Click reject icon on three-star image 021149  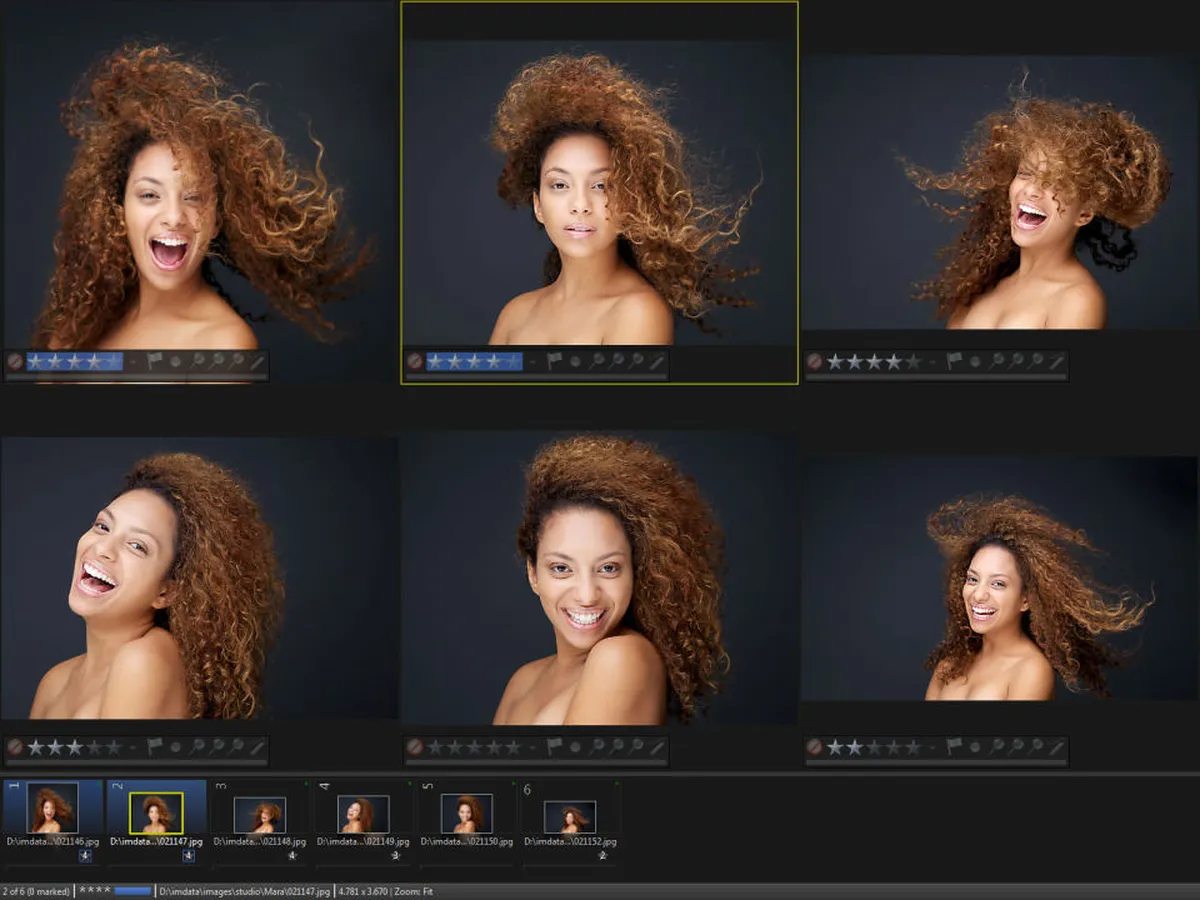pos(15,747)
